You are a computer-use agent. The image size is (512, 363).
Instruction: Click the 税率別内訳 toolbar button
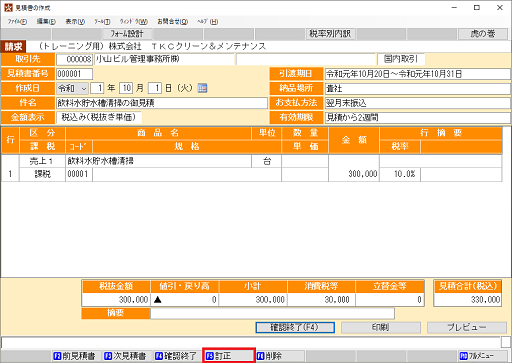click(x=330, y=34)
